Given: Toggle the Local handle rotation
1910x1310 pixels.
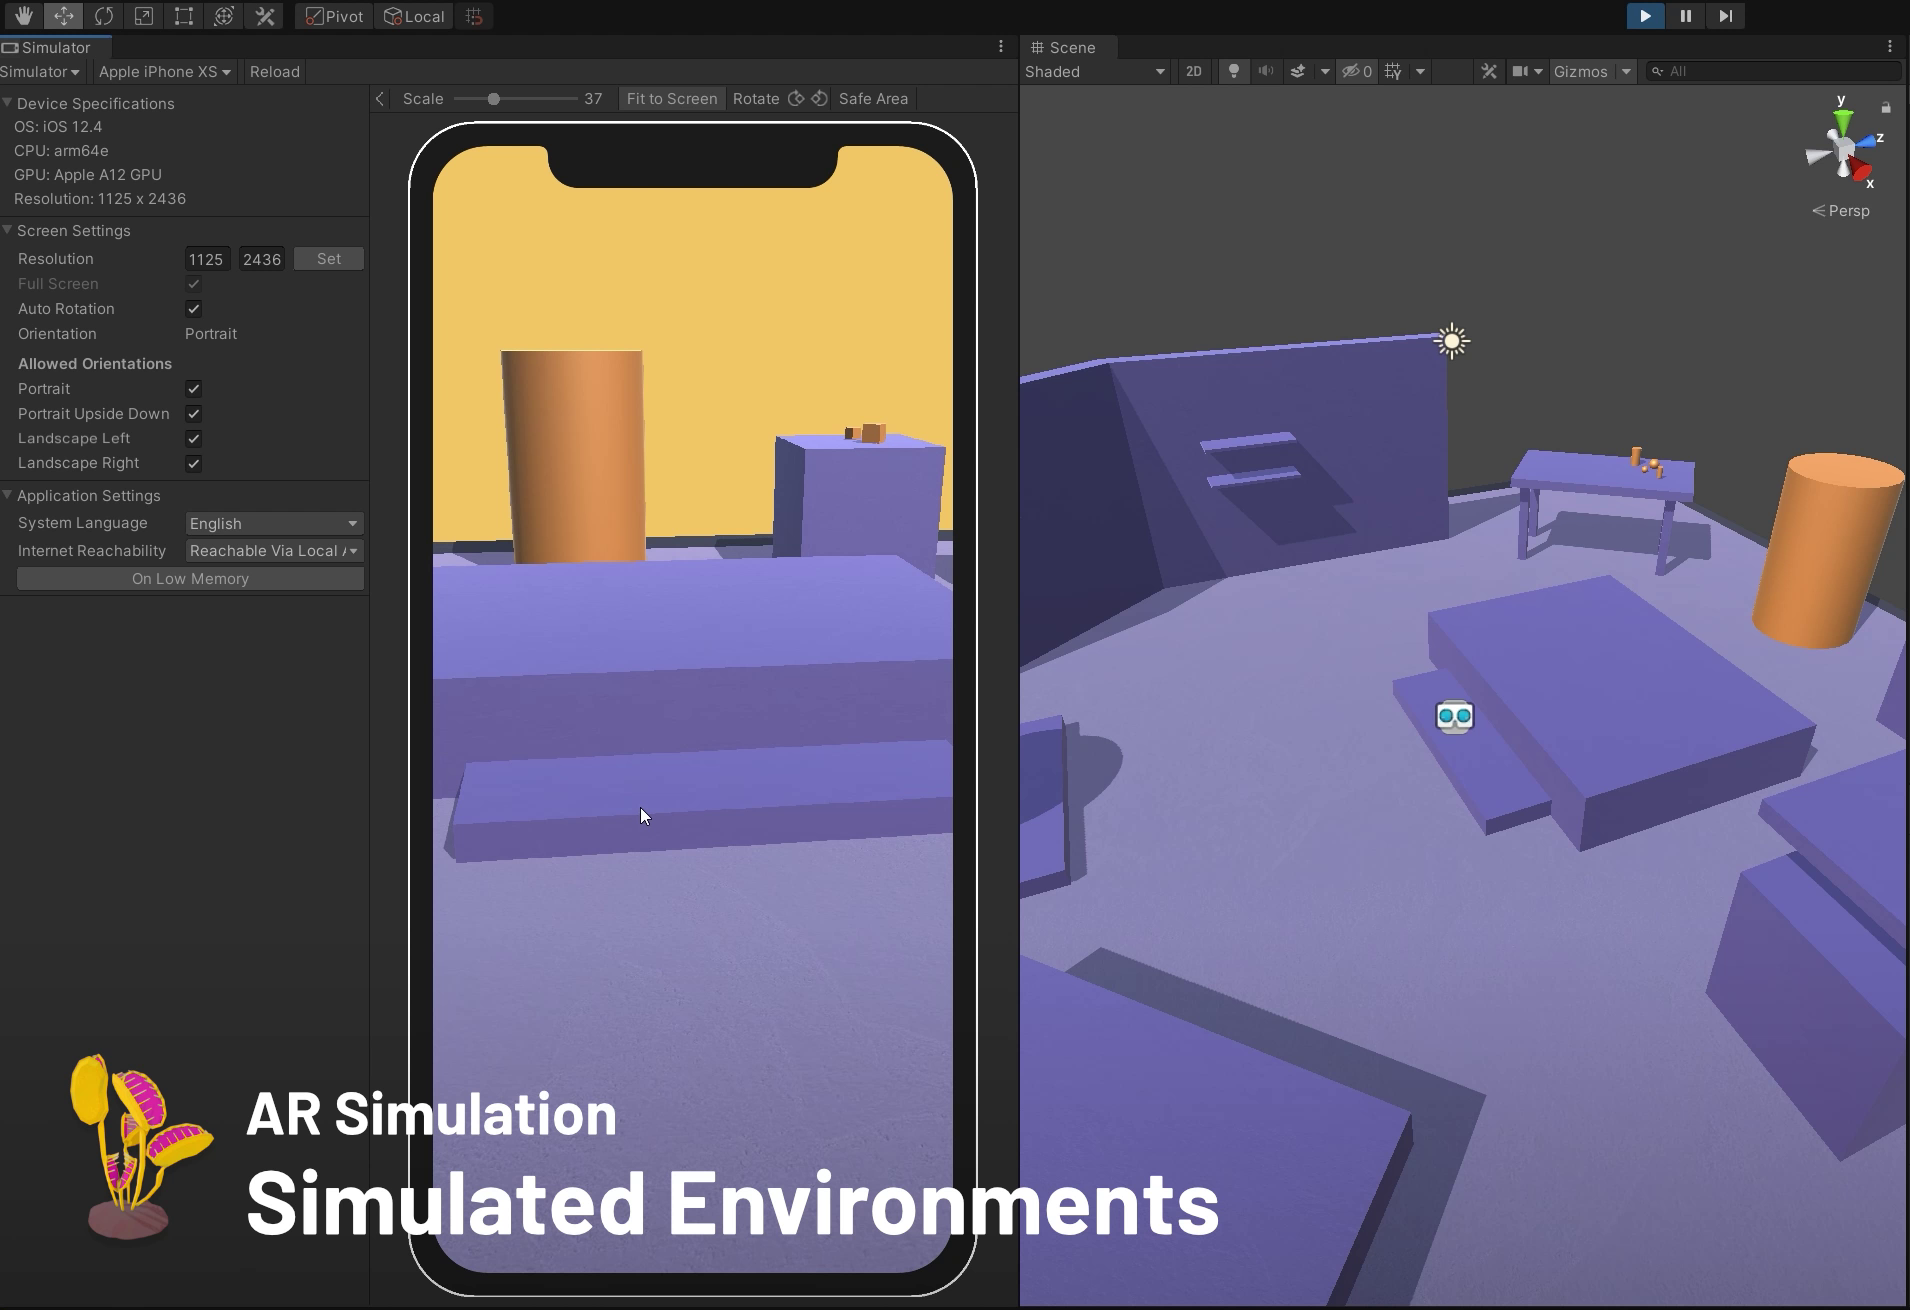Looking at the screenshot, I should (414, 16).
